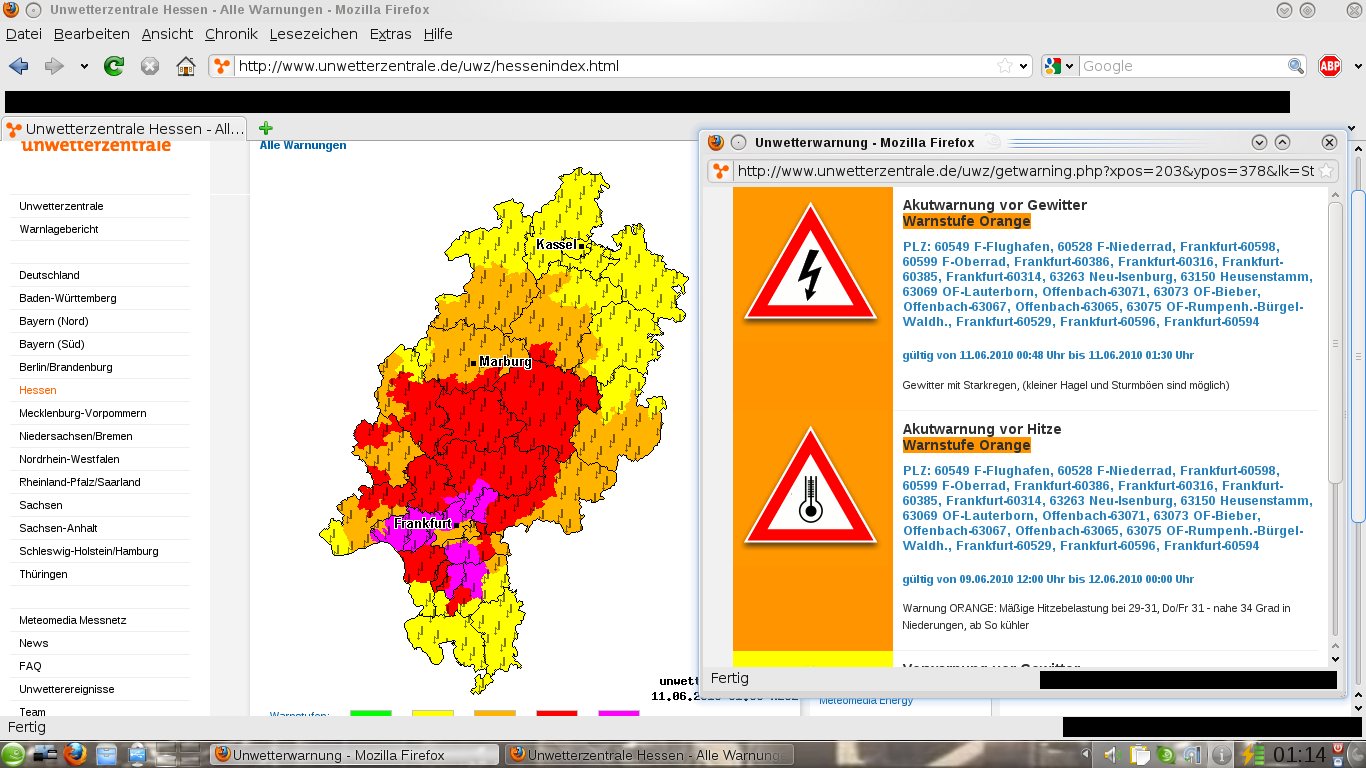Image resolution: width=1366 pixels, height=768 pixels.
Task: Open the Bearbeiten menu
Action: click(92, 34)
